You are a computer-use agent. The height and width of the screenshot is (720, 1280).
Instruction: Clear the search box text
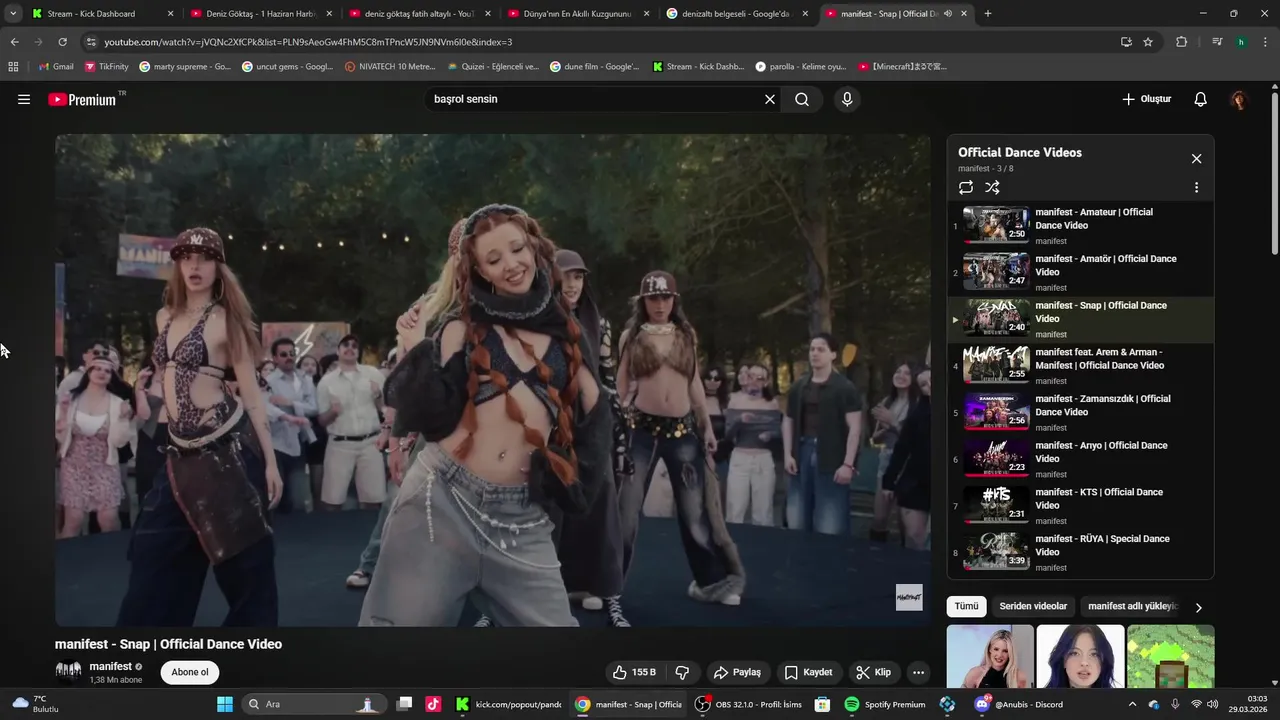click(770, 99)
